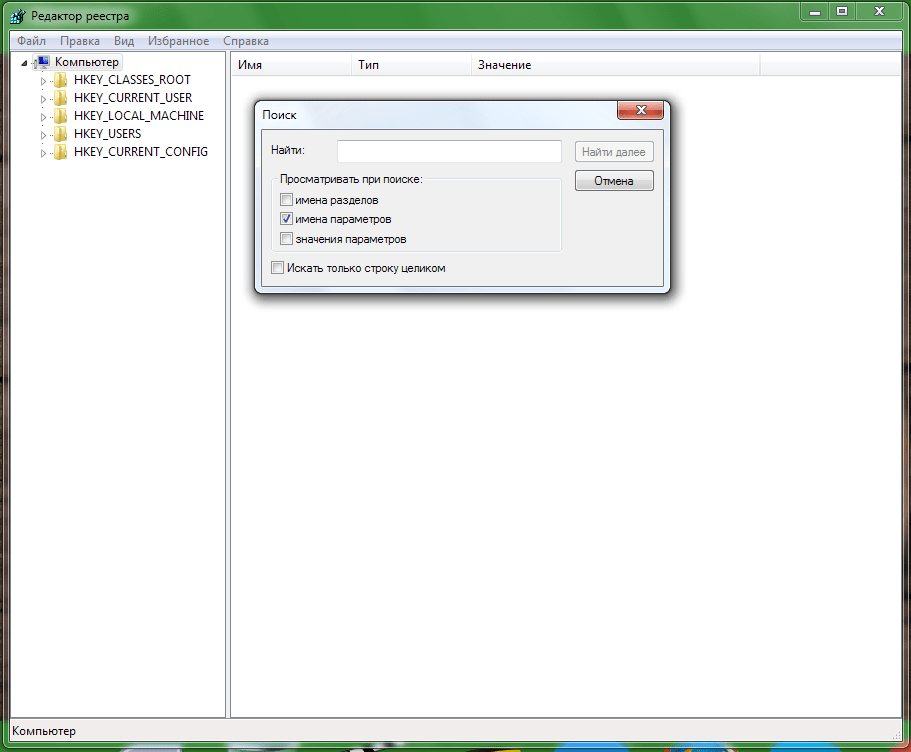The image size is (911, 752).
Task: Minimize the Registry Editor window
Action: (815, 12)
